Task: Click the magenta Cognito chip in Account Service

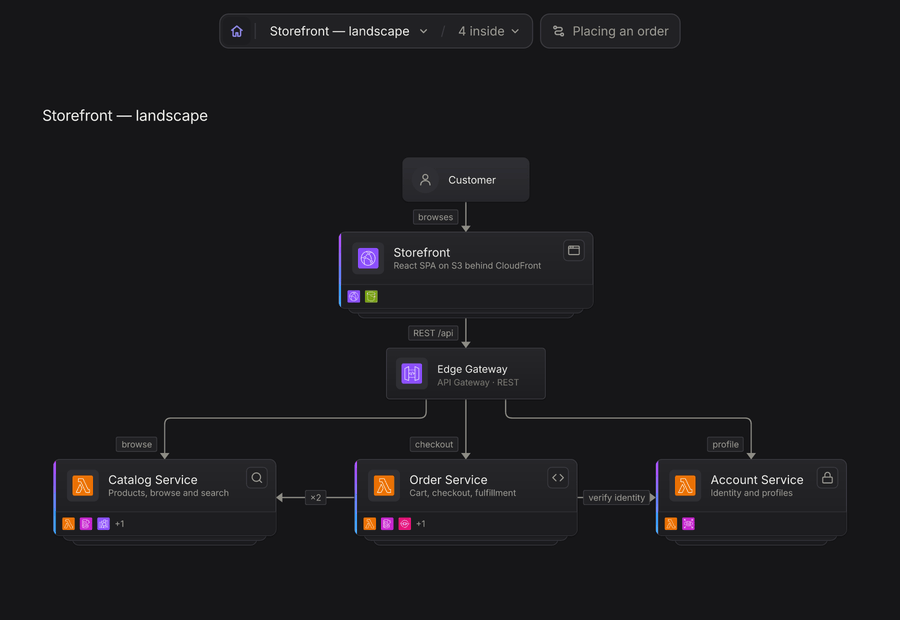Action: click(688, 524)
